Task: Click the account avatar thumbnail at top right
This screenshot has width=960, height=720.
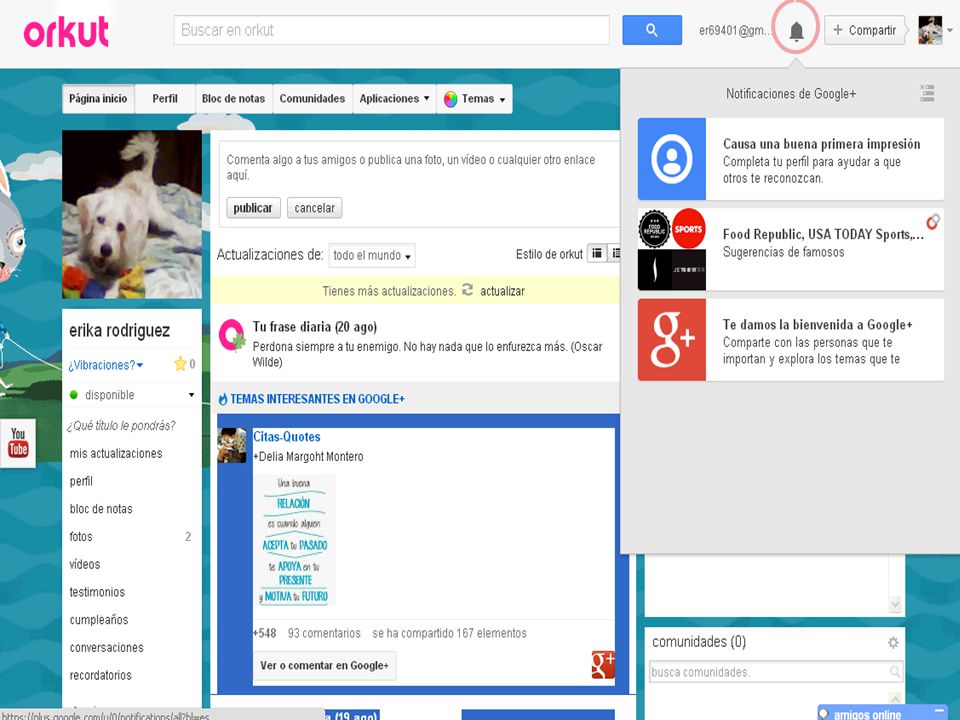Action: (x=930, y=30)
